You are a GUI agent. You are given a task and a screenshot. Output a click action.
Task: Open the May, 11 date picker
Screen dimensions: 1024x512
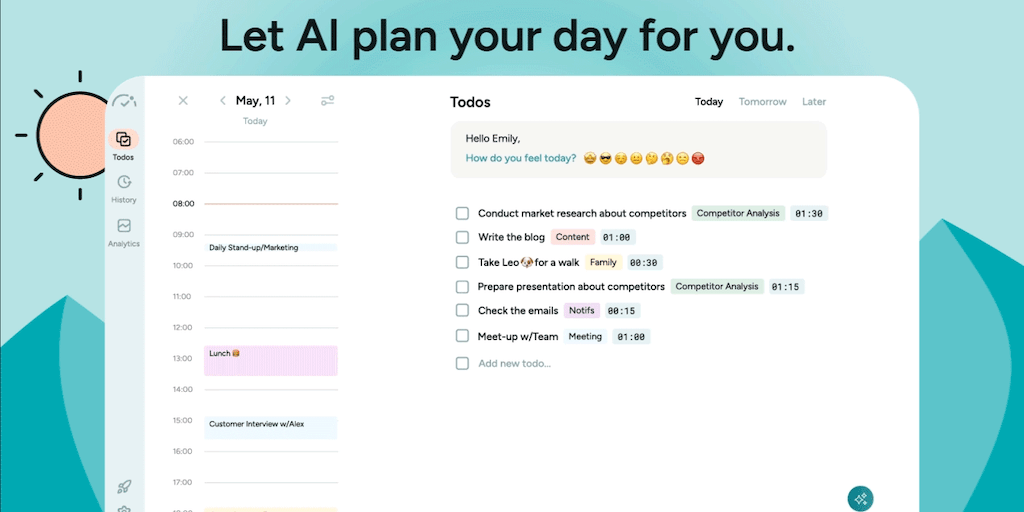(255, 101)
